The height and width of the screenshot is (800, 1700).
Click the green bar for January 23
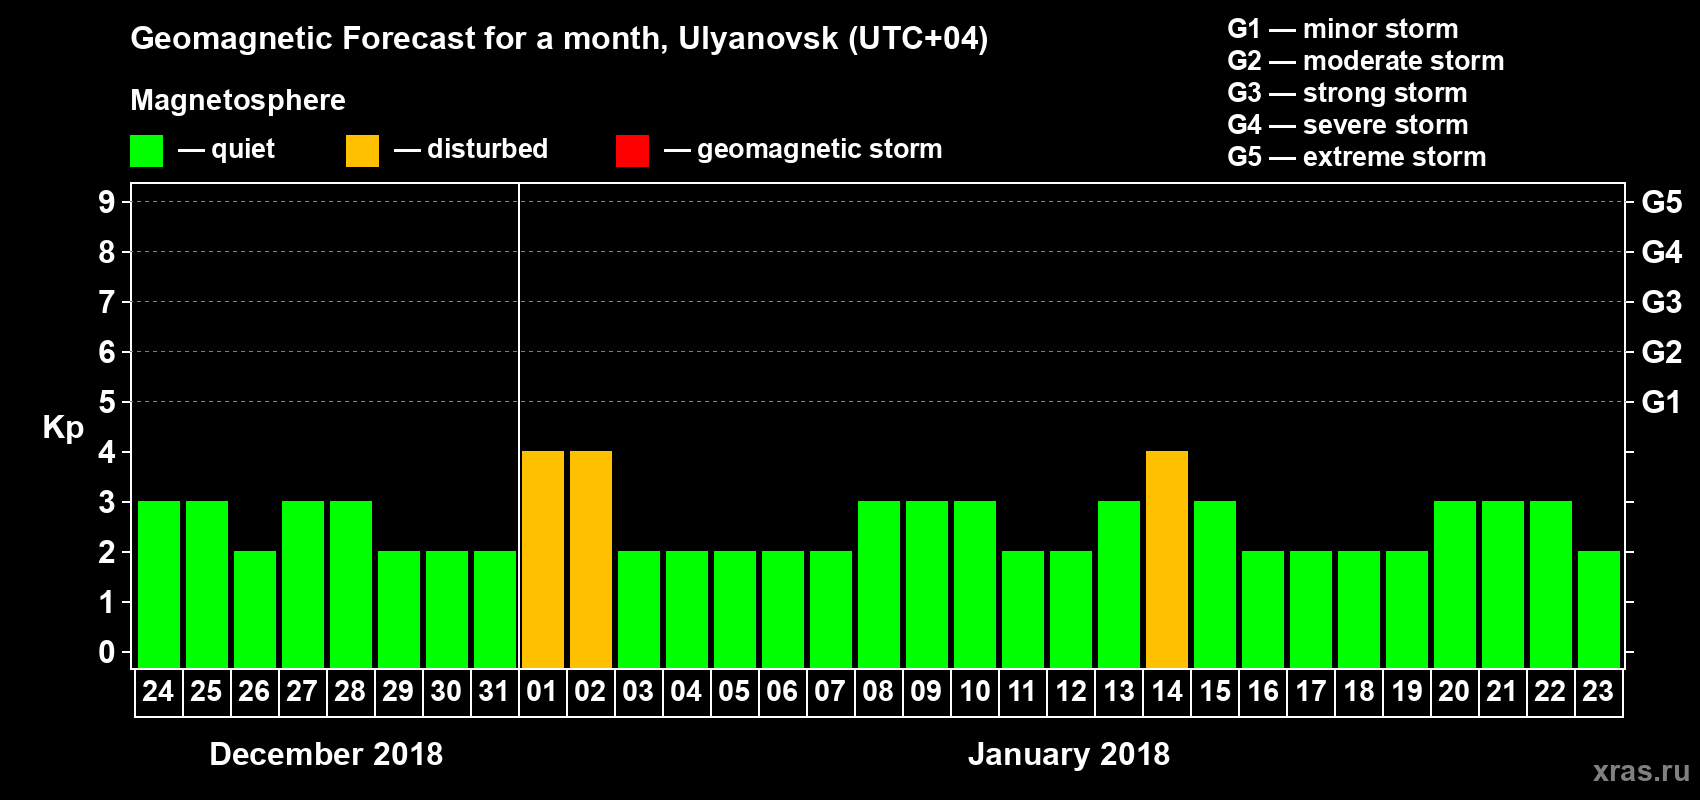[1599, 609]
